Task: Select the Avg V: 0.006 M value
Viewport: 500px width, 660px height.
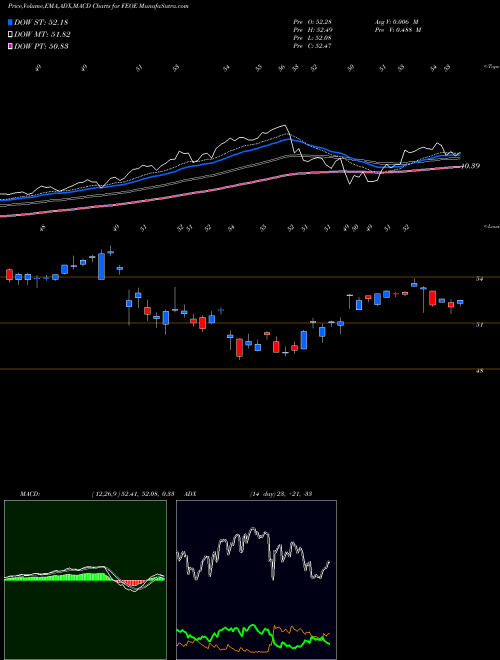Action: click(x=396, y=22)
